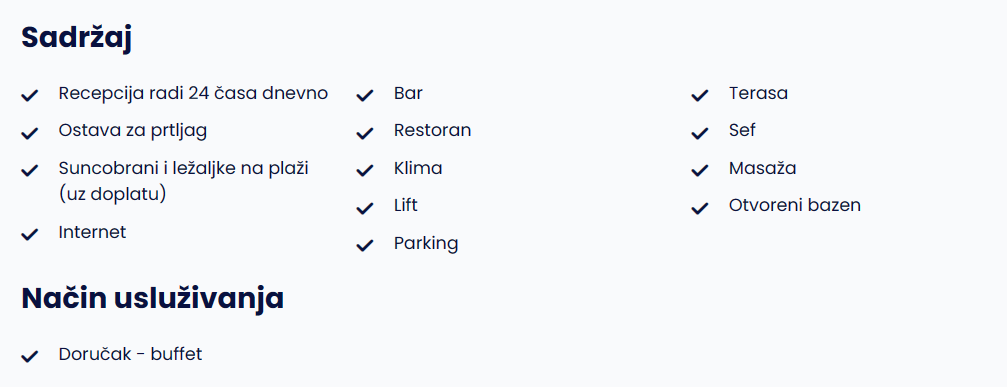Click the checkmark beside Sef
The height and width of the screenshot is (387, 1007).
(700, 133)
